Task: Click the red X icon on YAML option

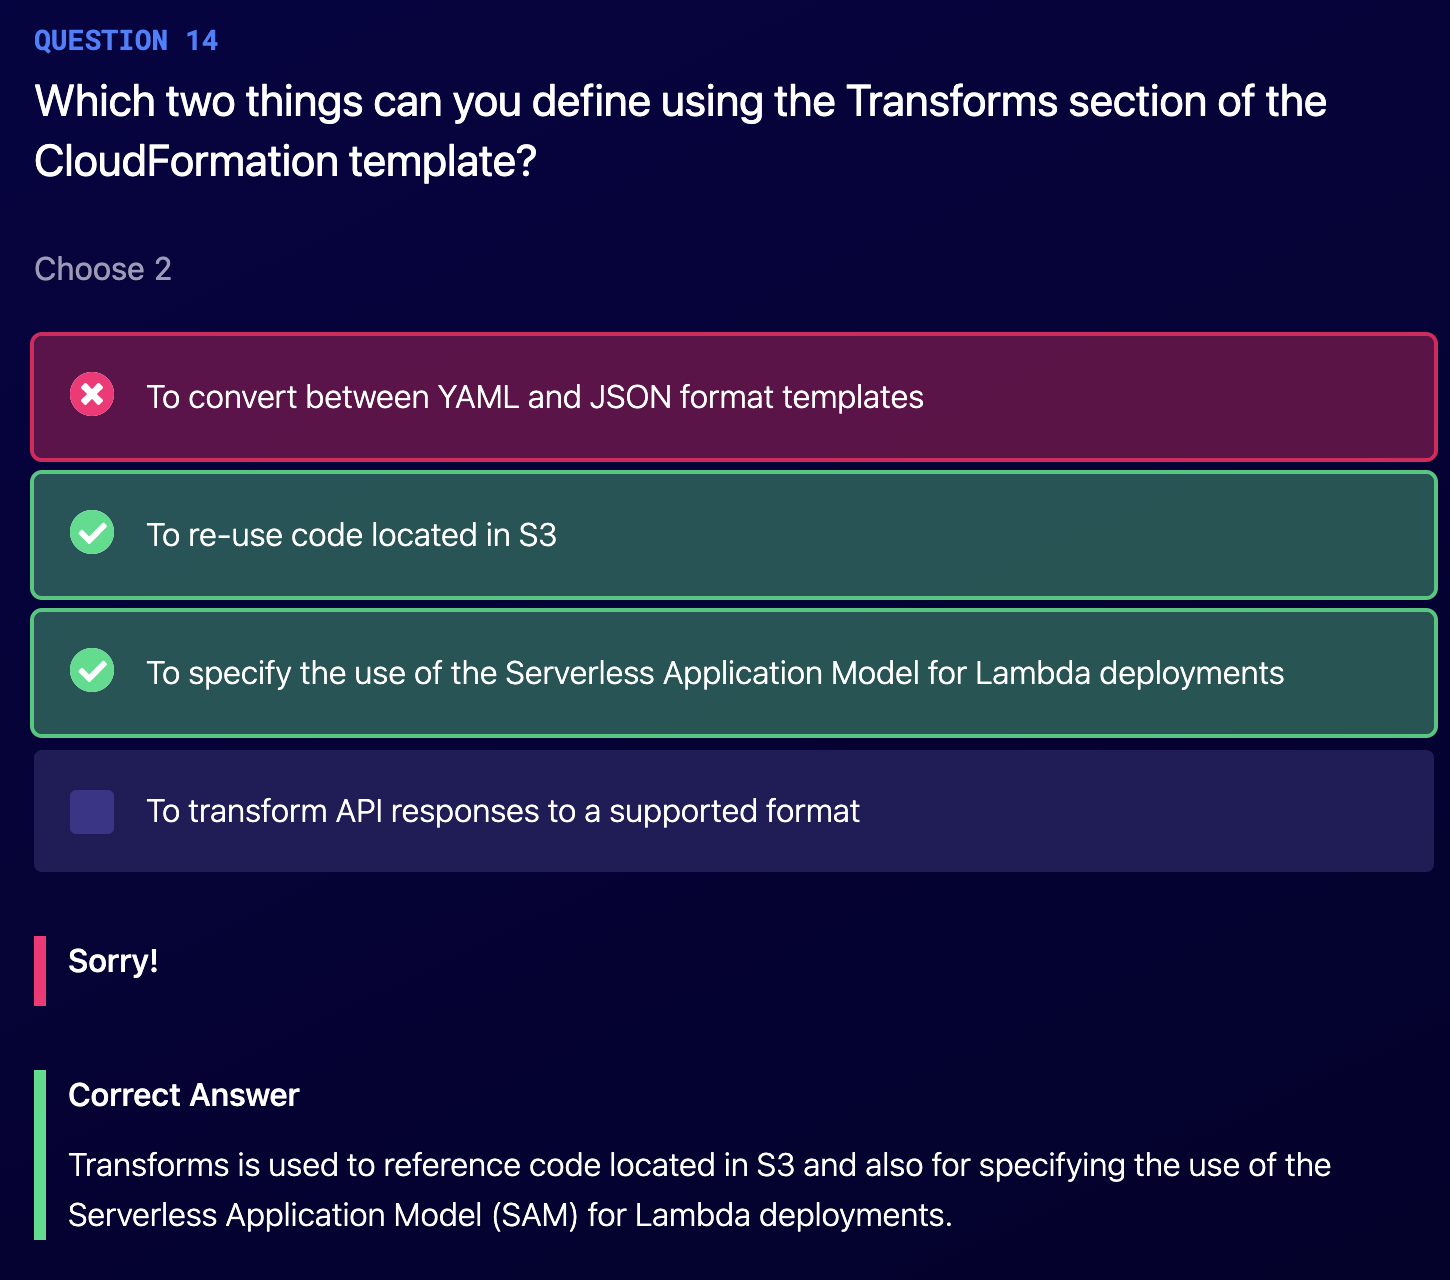Action: [x=92, y=395]
